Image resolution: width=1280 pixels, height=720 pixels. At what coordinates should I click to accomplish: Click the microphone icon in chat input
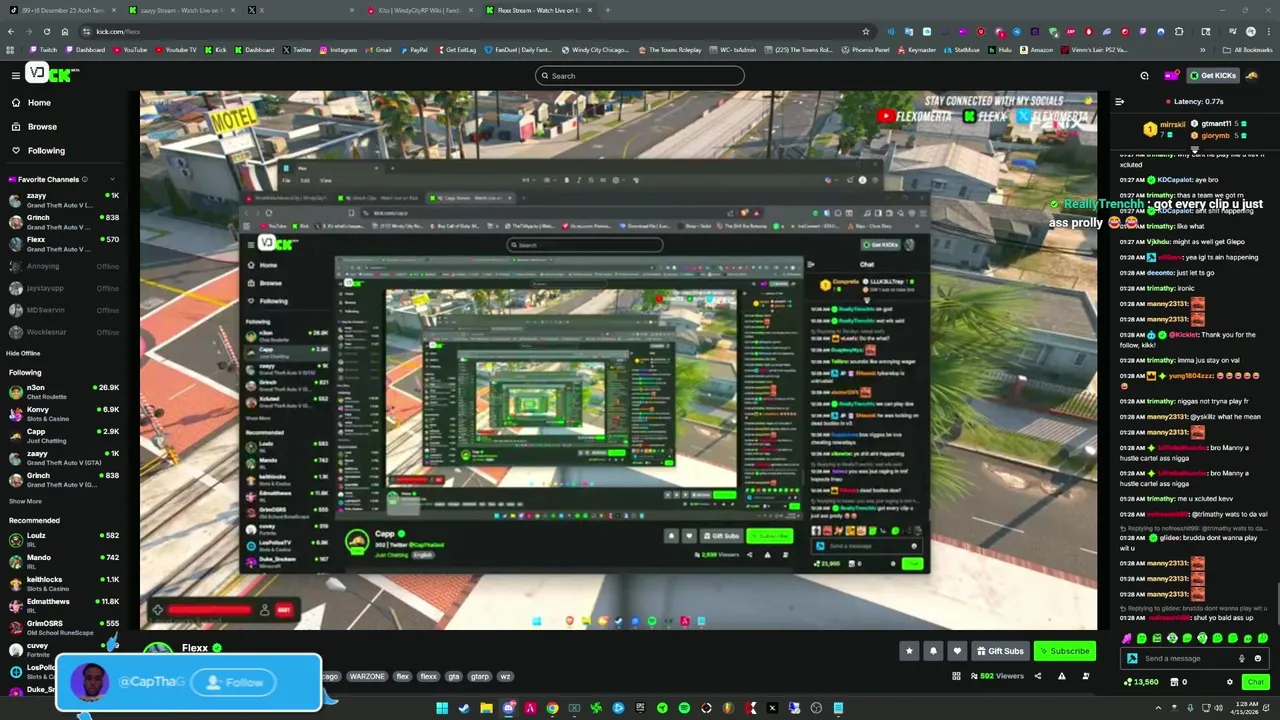(x=1242, y=658)
